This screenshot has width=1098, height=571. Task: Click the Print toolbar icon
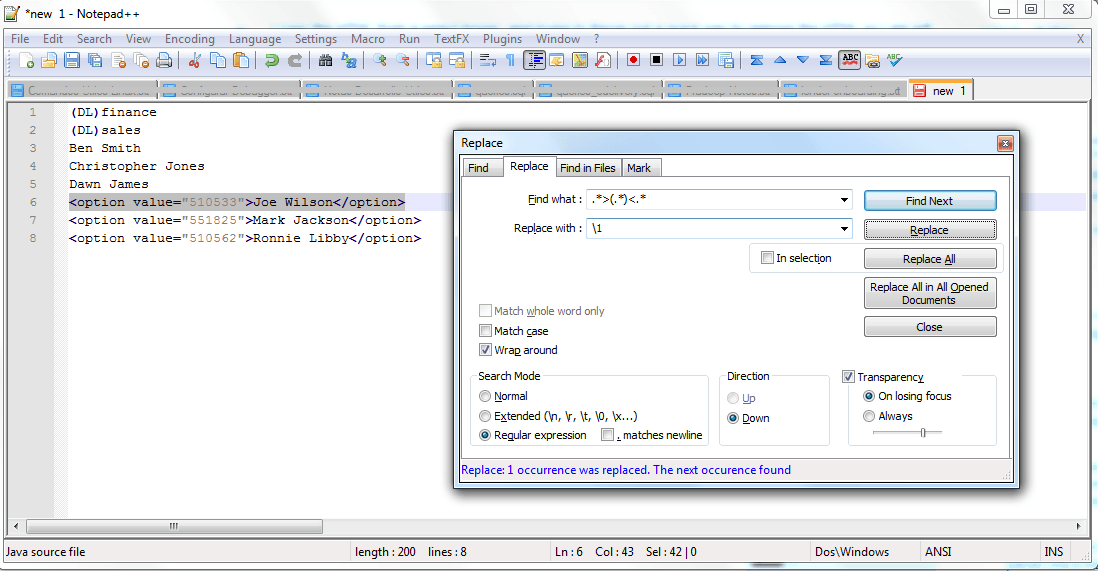pos(164,60)
